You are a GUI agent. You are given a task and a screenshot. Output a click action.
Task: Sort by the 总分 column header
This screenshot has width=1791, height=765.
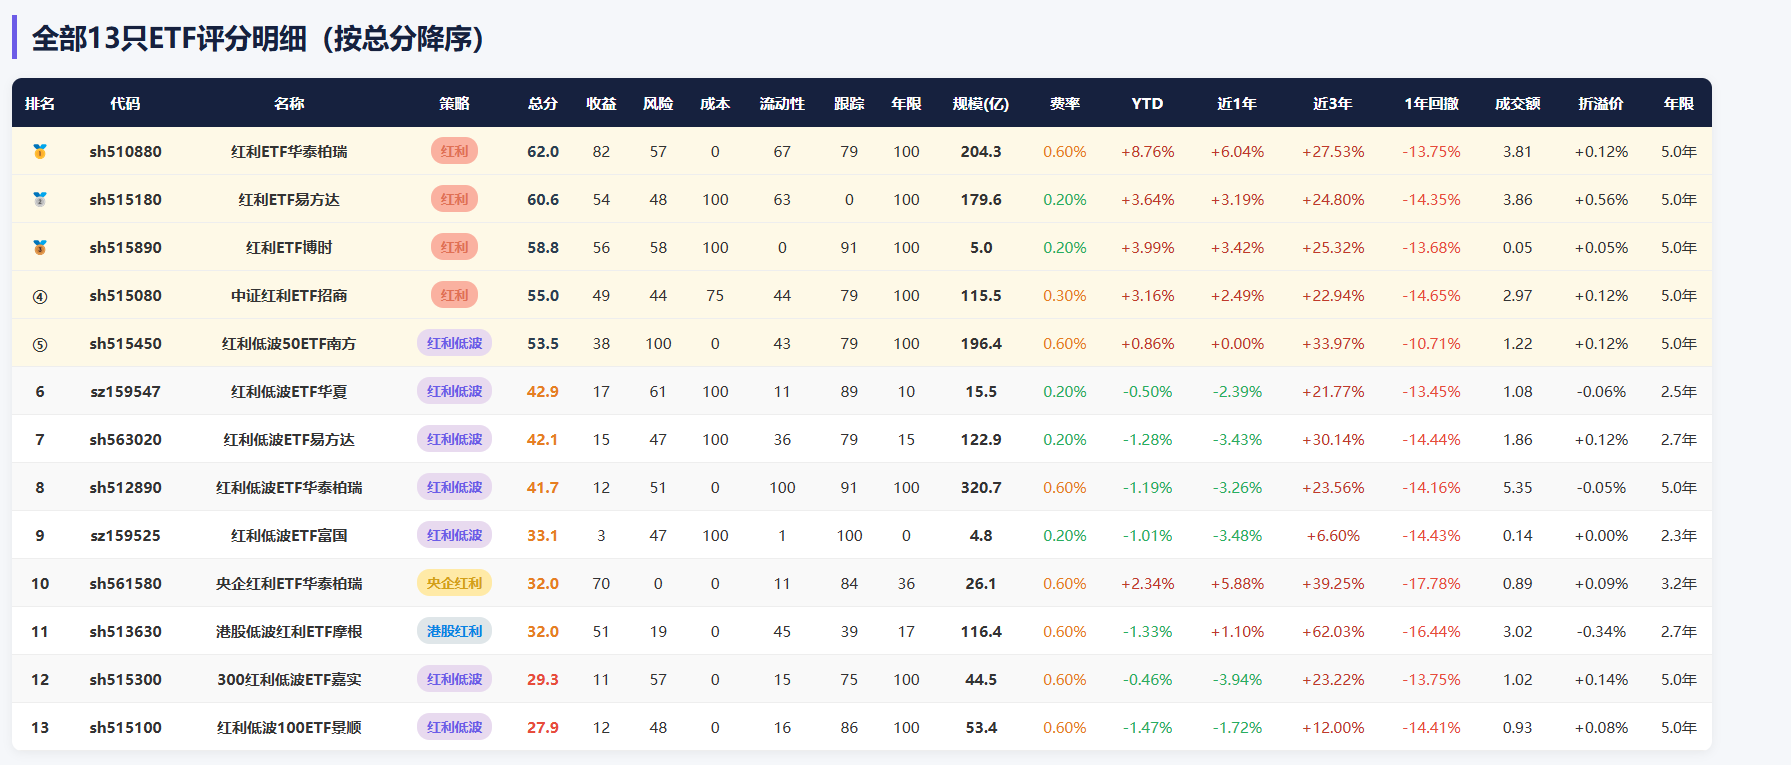pos(543,103)
